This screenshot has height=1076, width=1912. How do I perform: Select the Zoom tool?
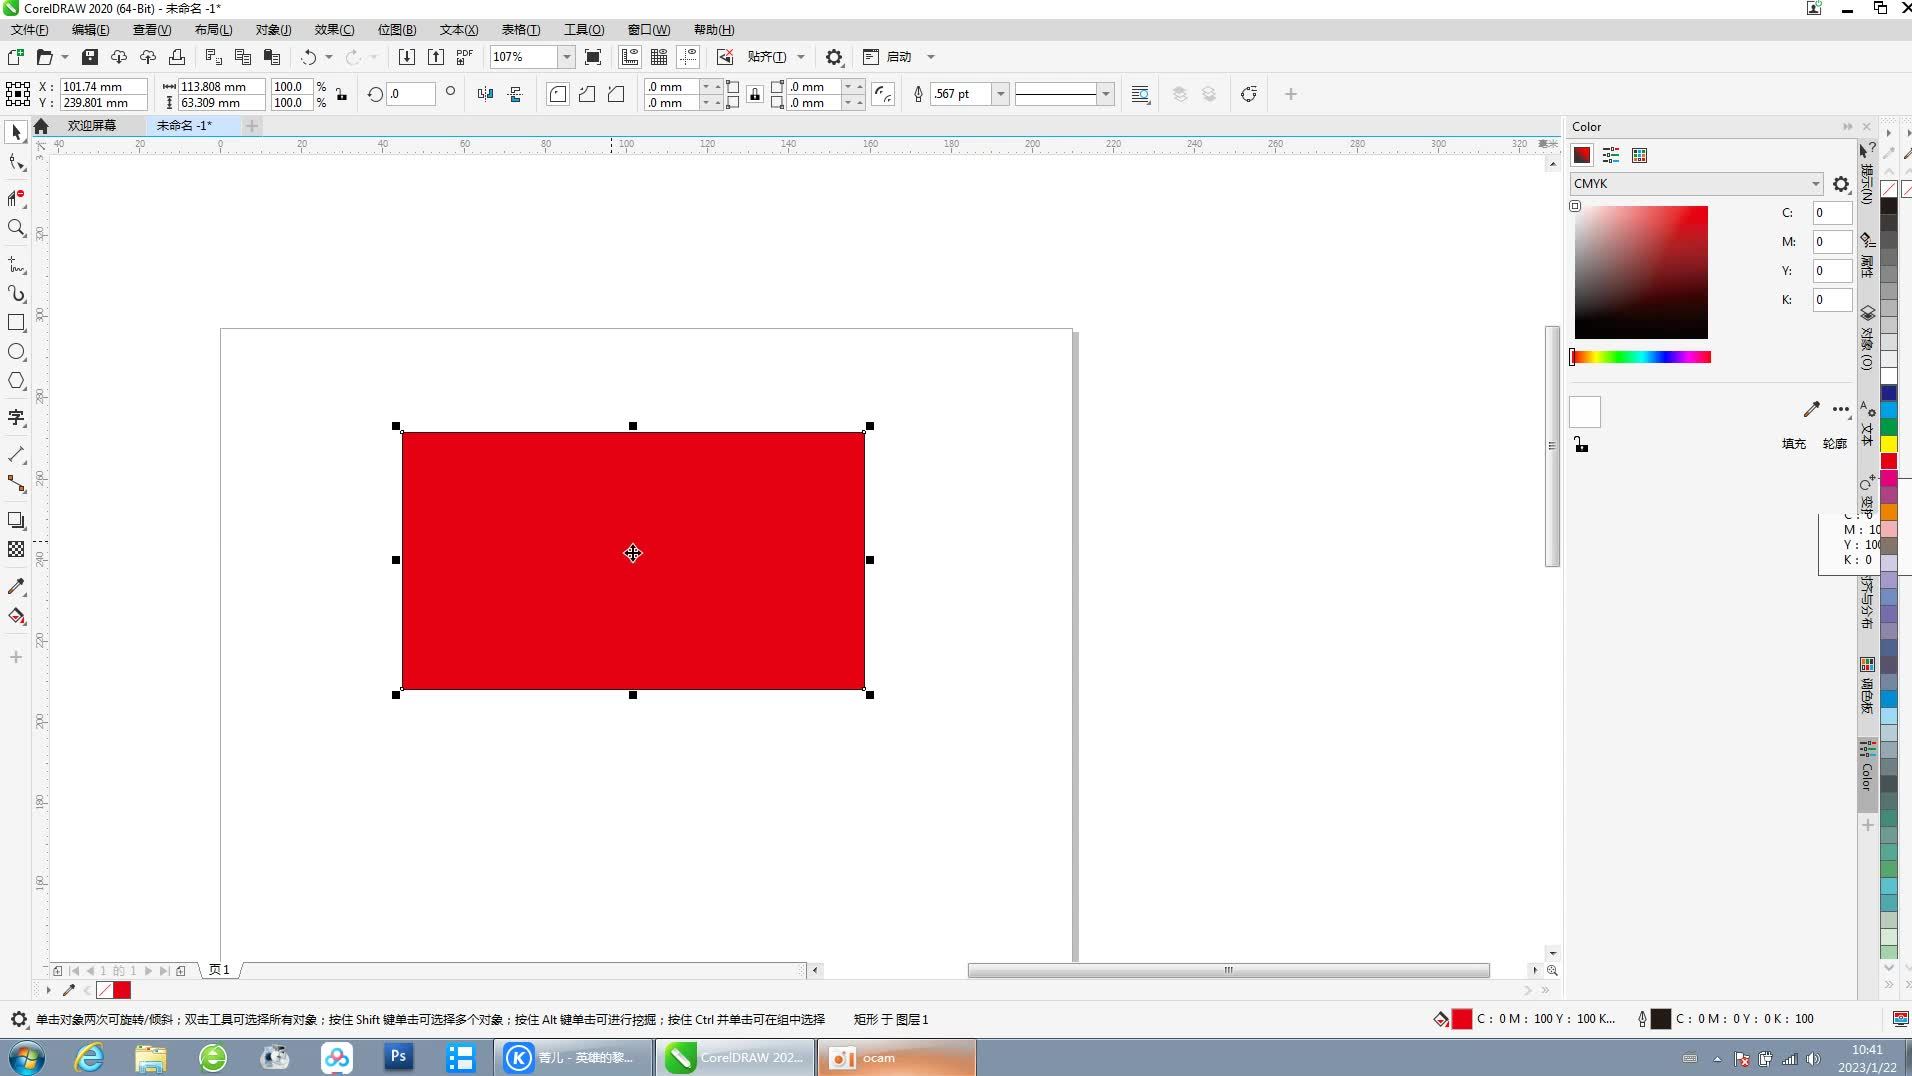coord(16,228)
